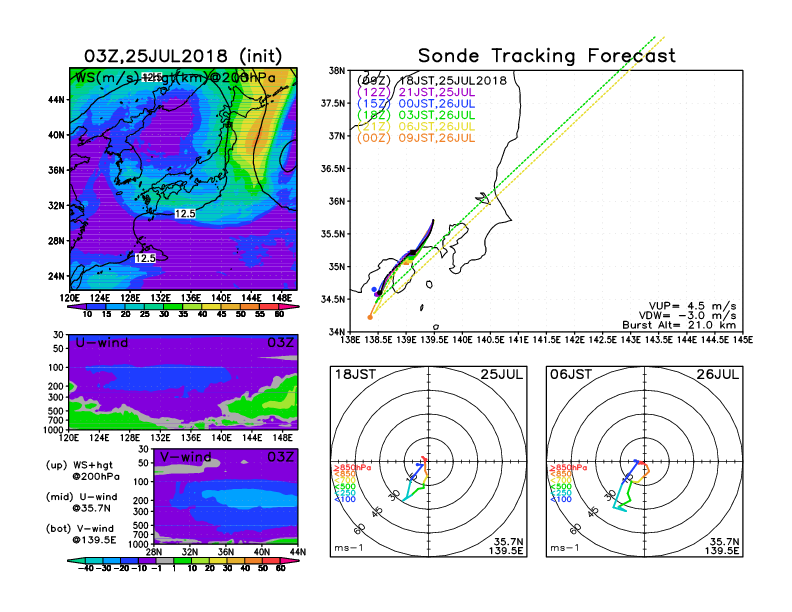Viewport: 792px width, 612px height.
Task: Pick the red 50–60 segment in the lower colorbar
Action: pyautogui.click(x=270, y=560)
